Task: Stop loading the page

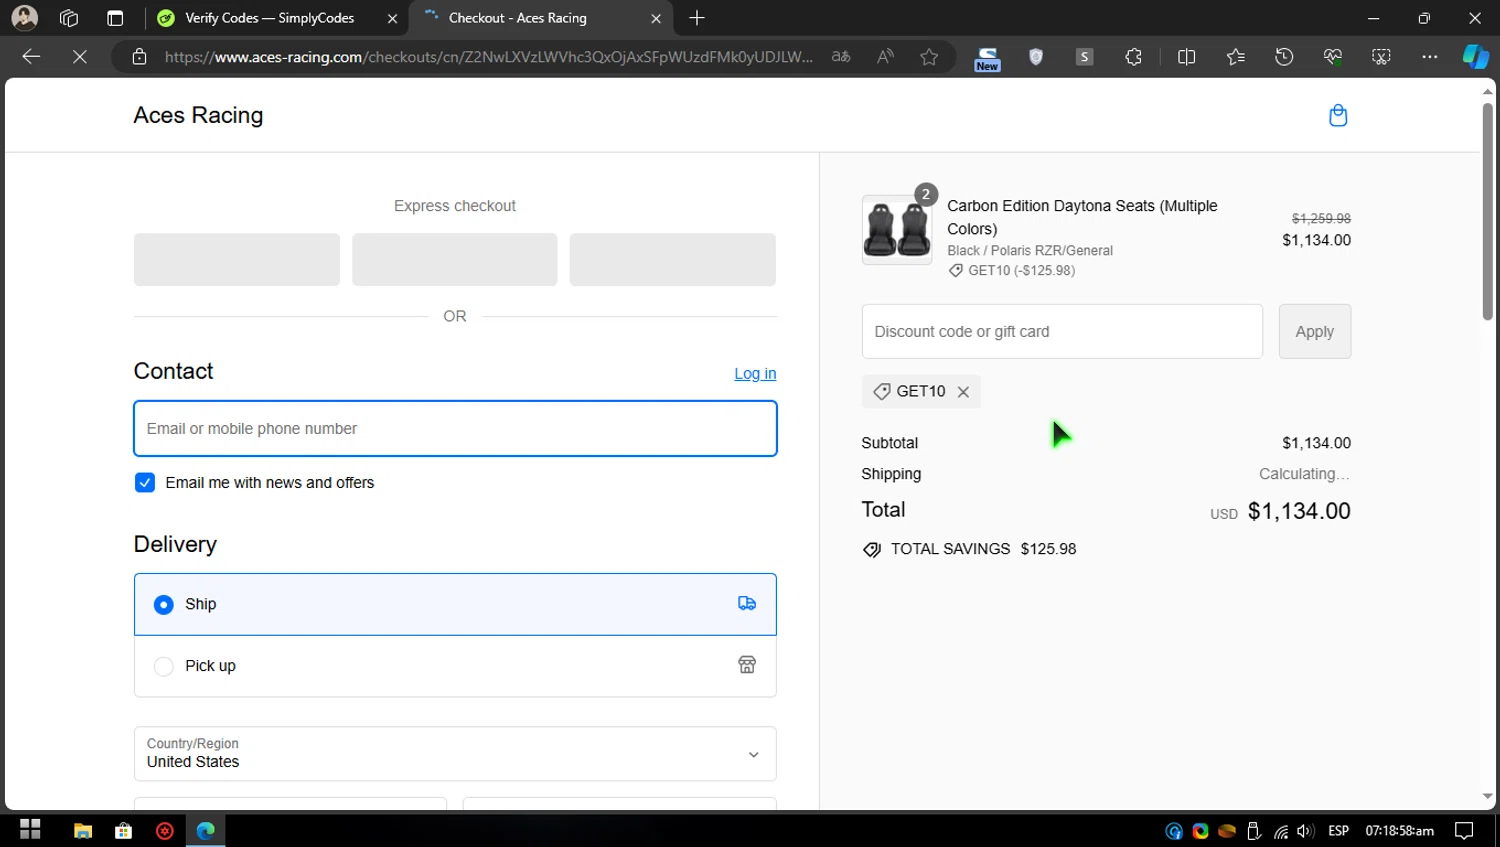Action: tap(80, 57)
